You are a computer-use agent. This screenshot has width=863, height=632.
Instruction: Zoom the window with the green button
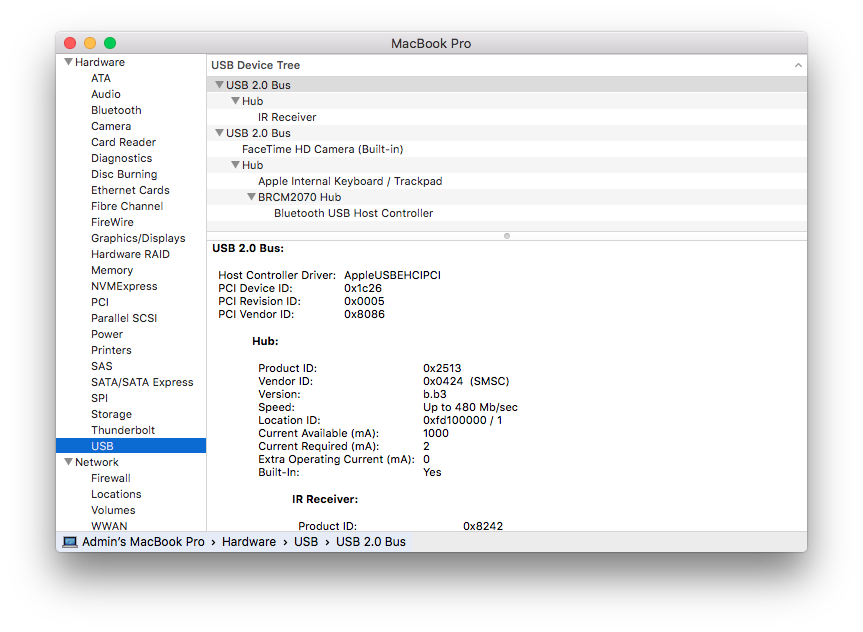click(110, 43)
